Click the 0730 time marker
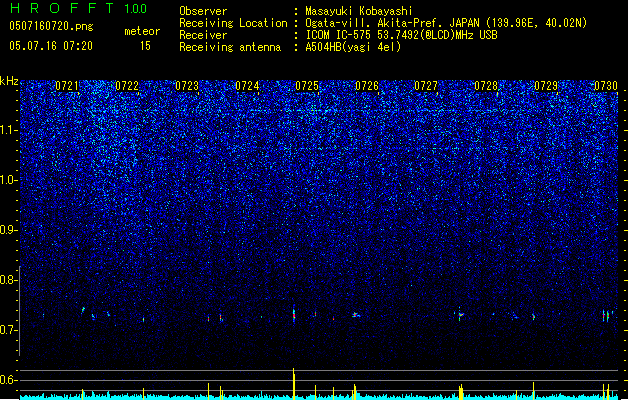 tap(606, 86)
